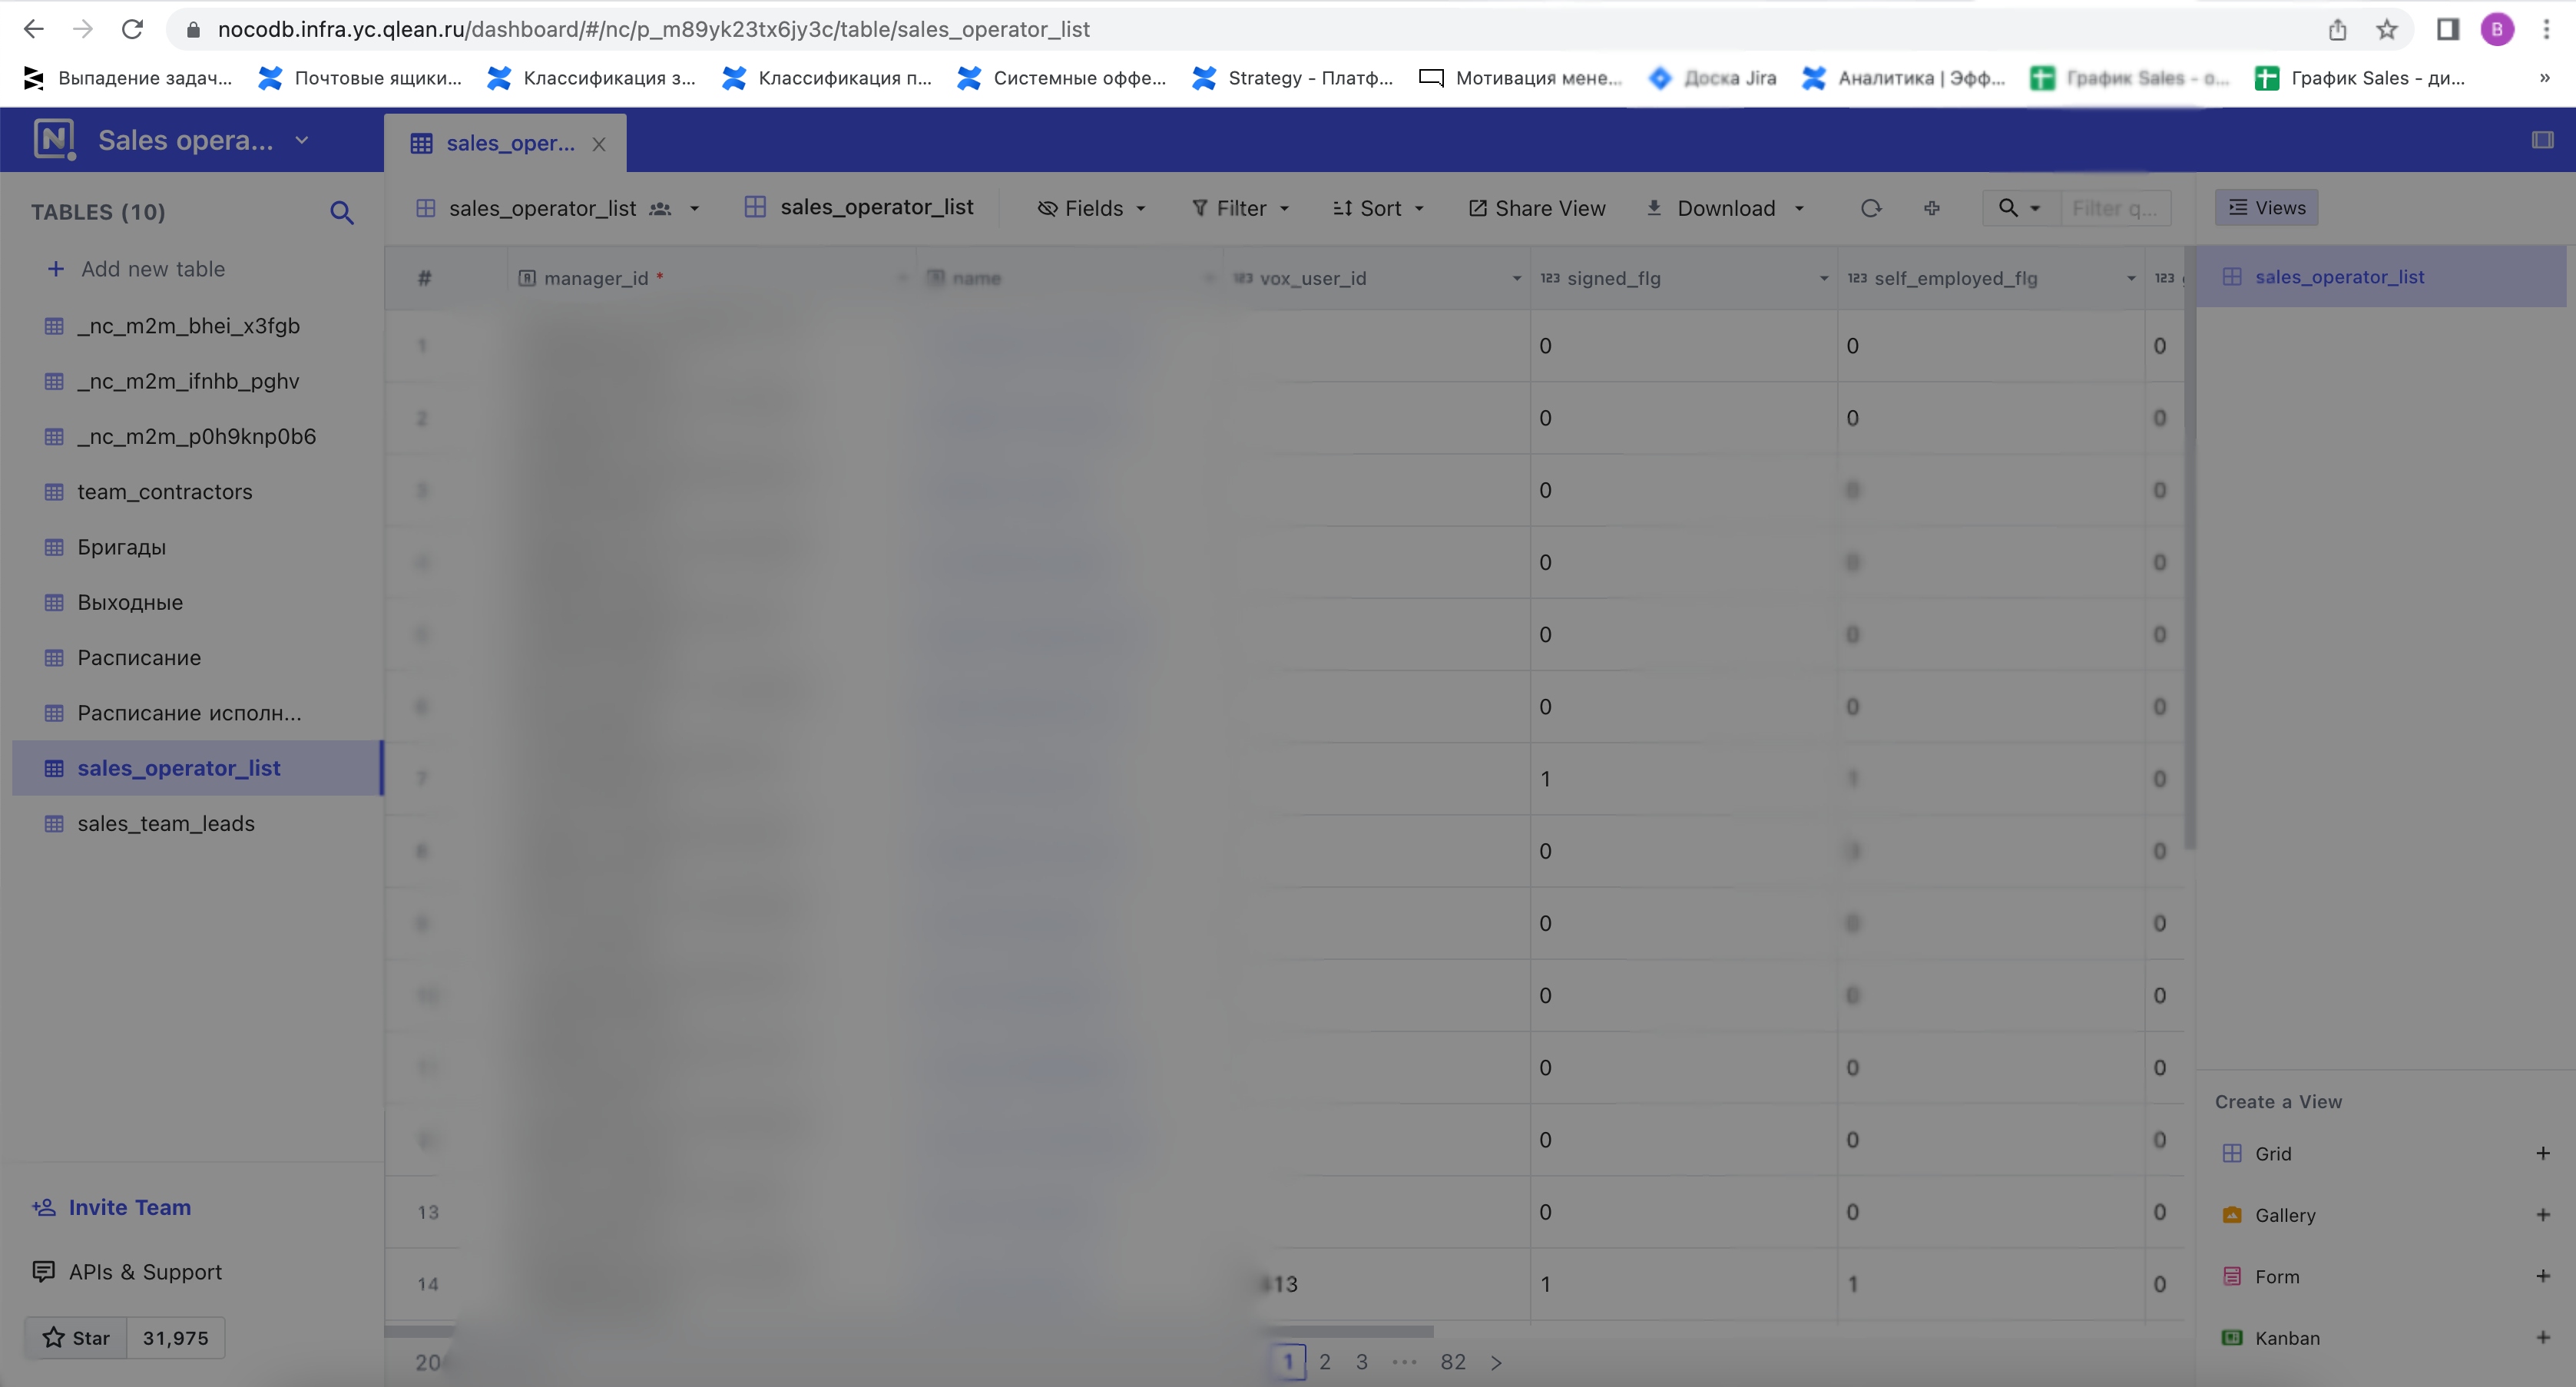The image size is (2576, 1387).
Task: Open the Sort dropdown
Action: (x=1378, y=208)
